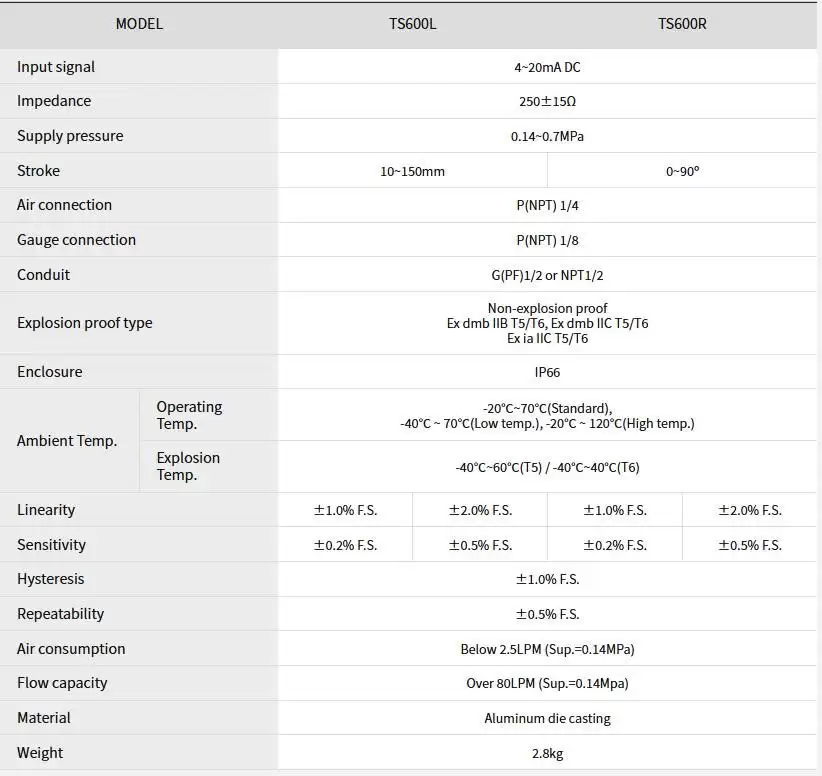Select the Operating Temp. sub-label
The width and height of the screenshot is (822, 776).
point(189,415)
